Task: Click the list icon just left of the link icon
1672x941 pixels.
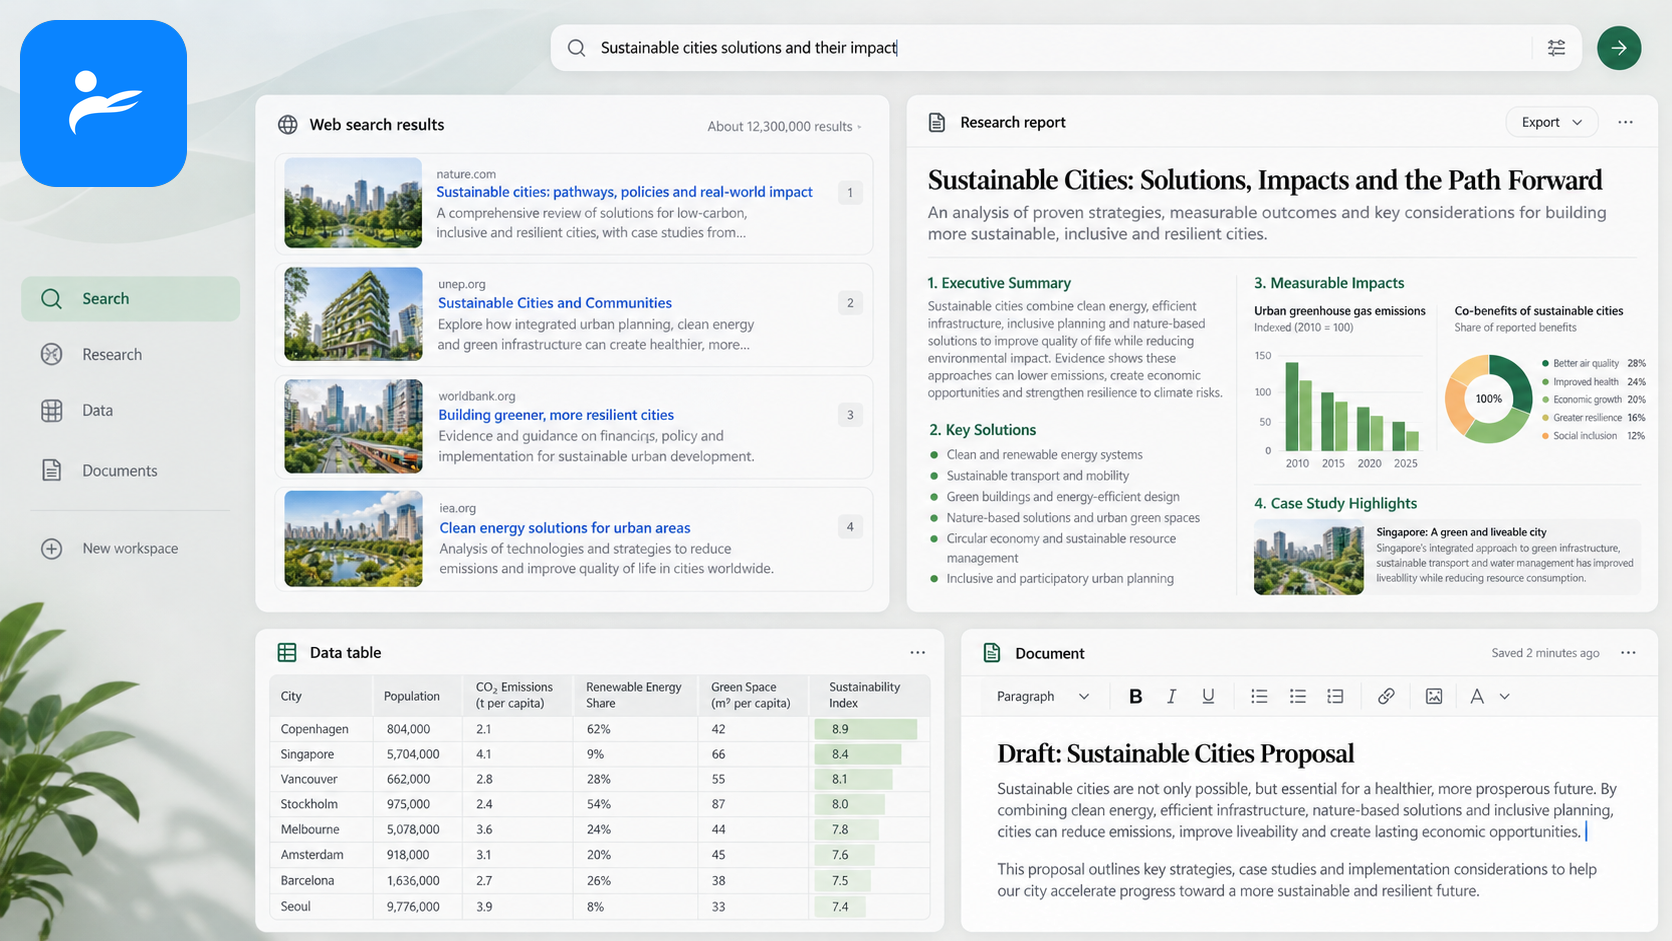Action: (1335, 696)
